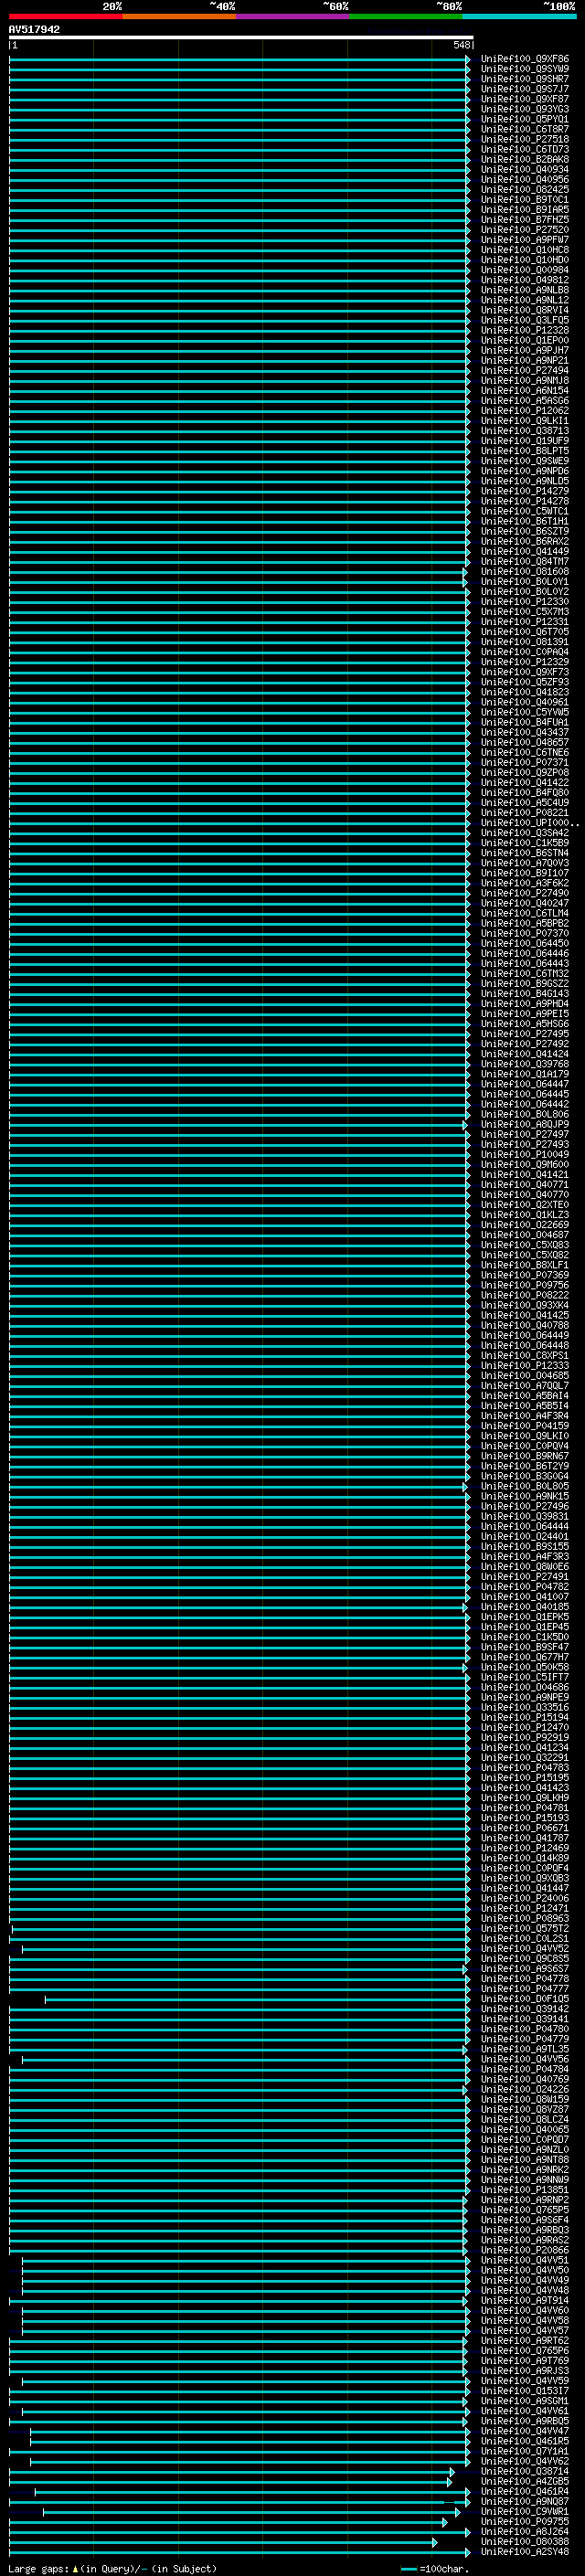Image resolution: width=585 pixels, height=2576 pixels.
Task: Select the UniRef100_A9NLB8 label
Action: 525,290
